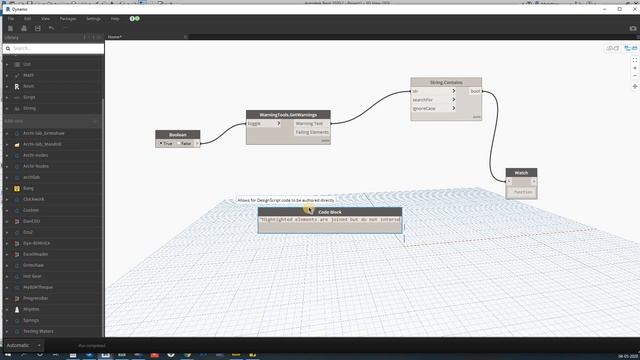Open the ExcelReader package row
Viewport: 640px width, 360px height.
pos(53,254)
